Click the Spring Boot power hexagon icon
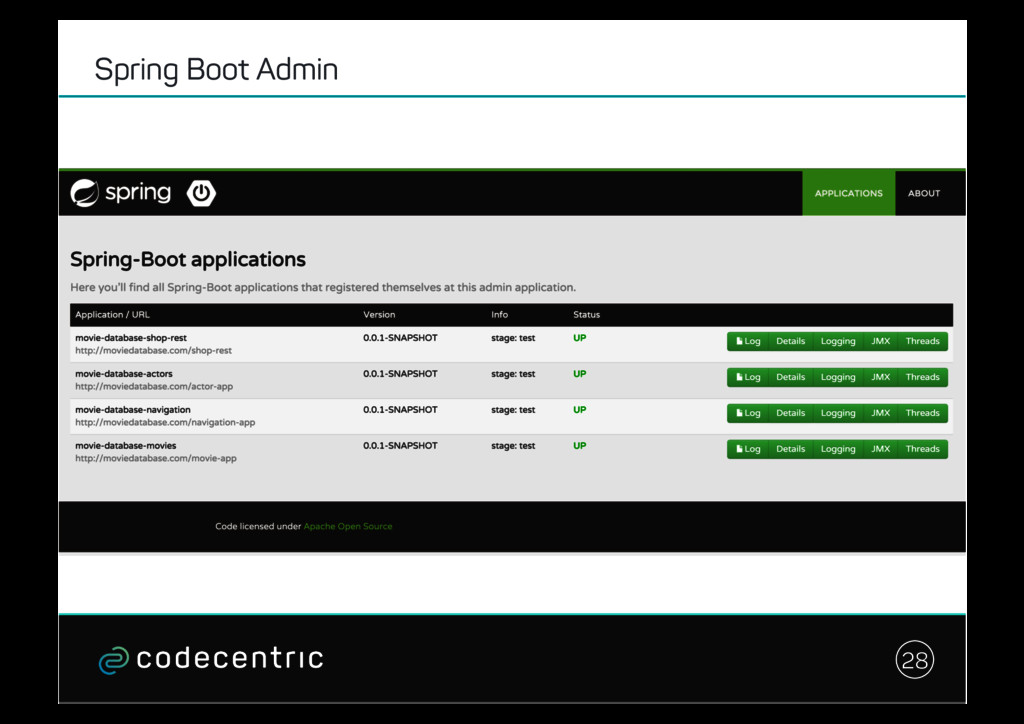Viewport: 1024px width, 724px height. point(201,193)
